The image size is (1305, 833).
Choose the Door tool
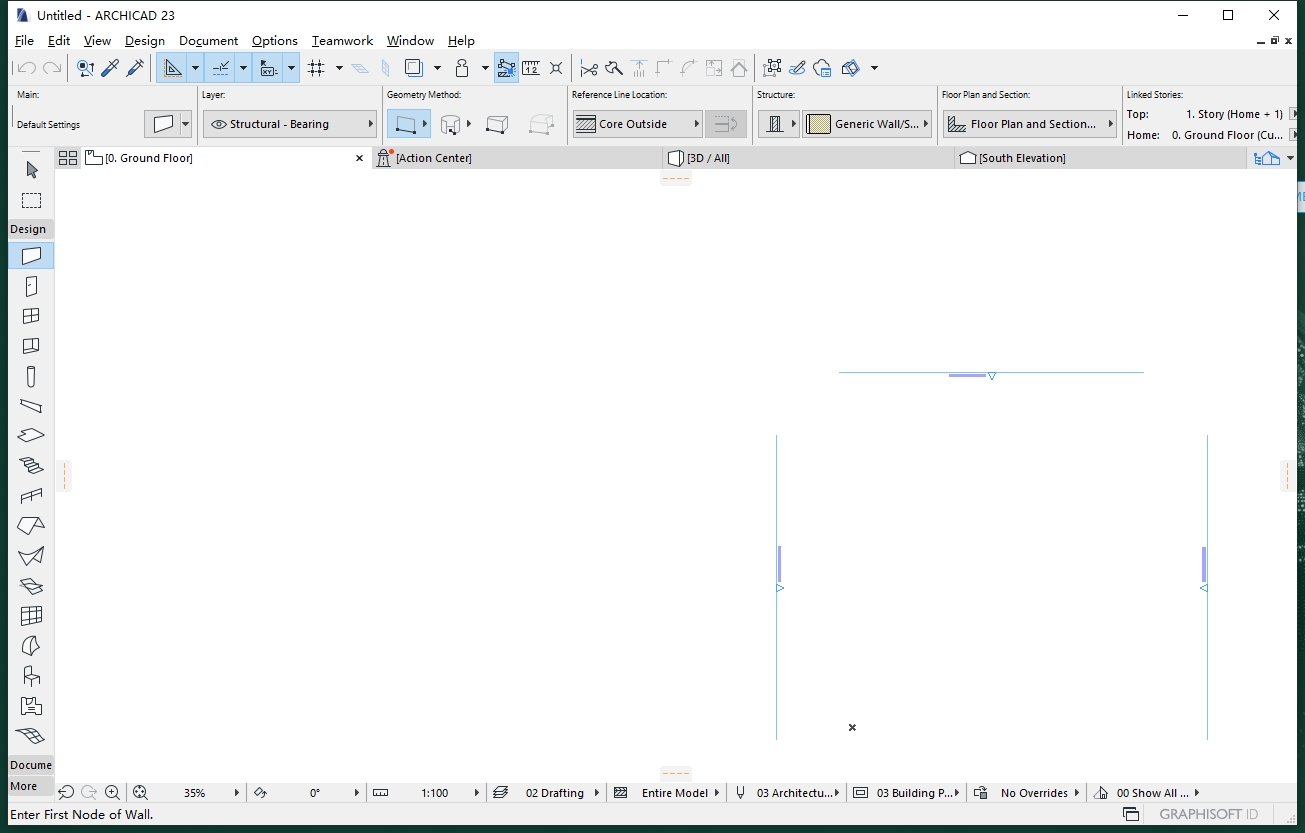point(31,286)
